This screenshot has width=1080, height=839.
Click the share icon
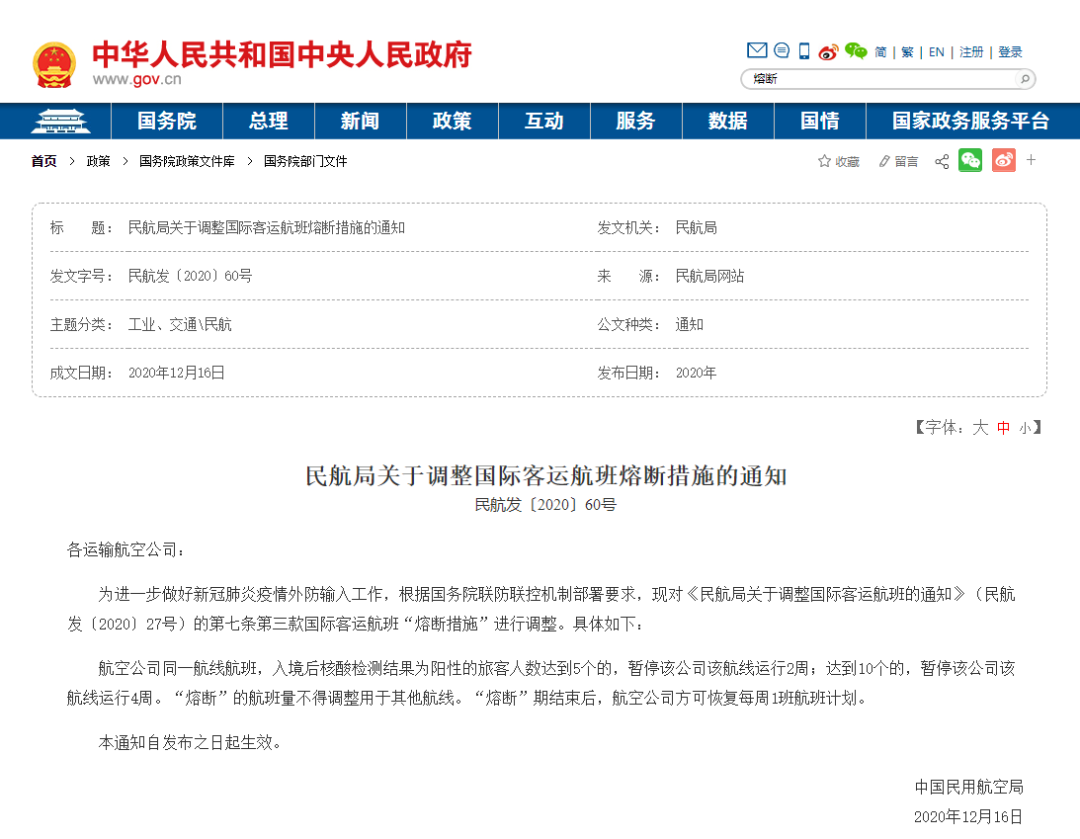point(942,161)
